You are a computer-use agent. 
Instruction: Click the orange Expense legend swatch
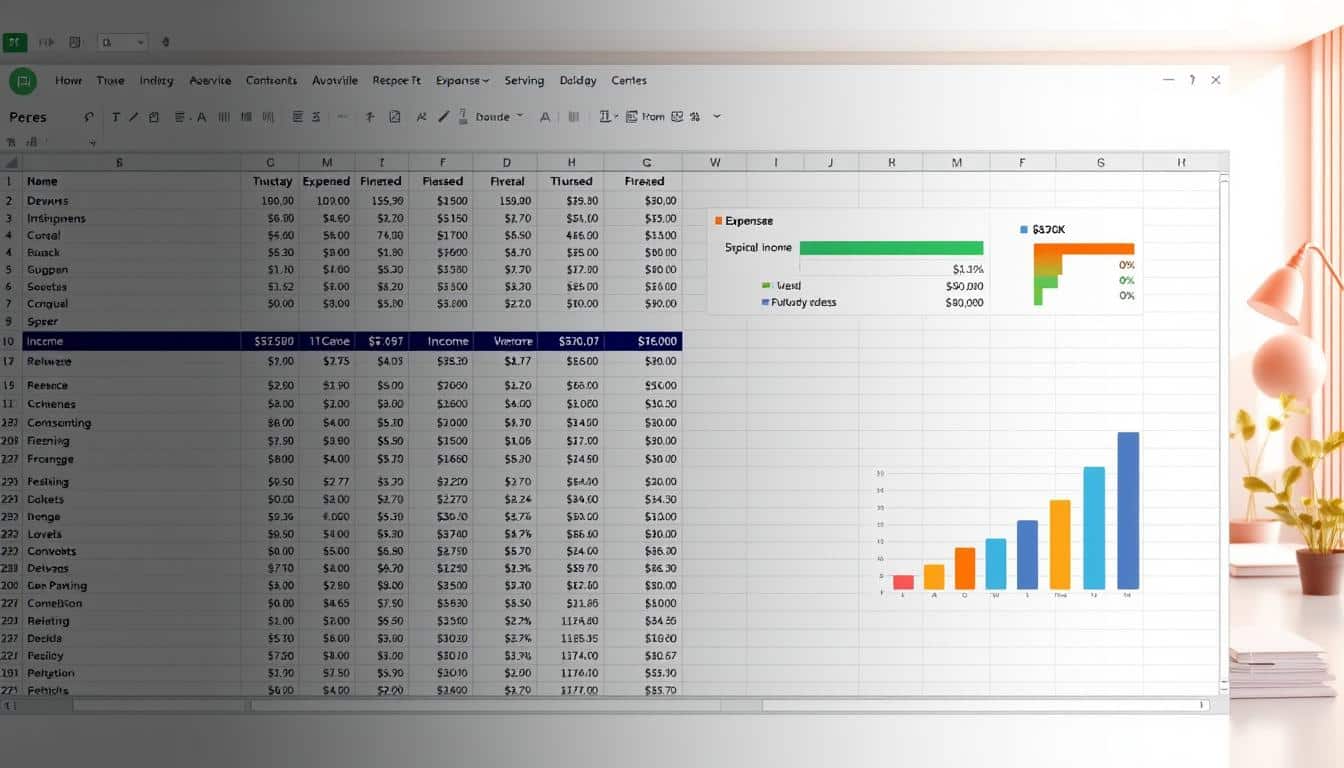click(718, 220)
